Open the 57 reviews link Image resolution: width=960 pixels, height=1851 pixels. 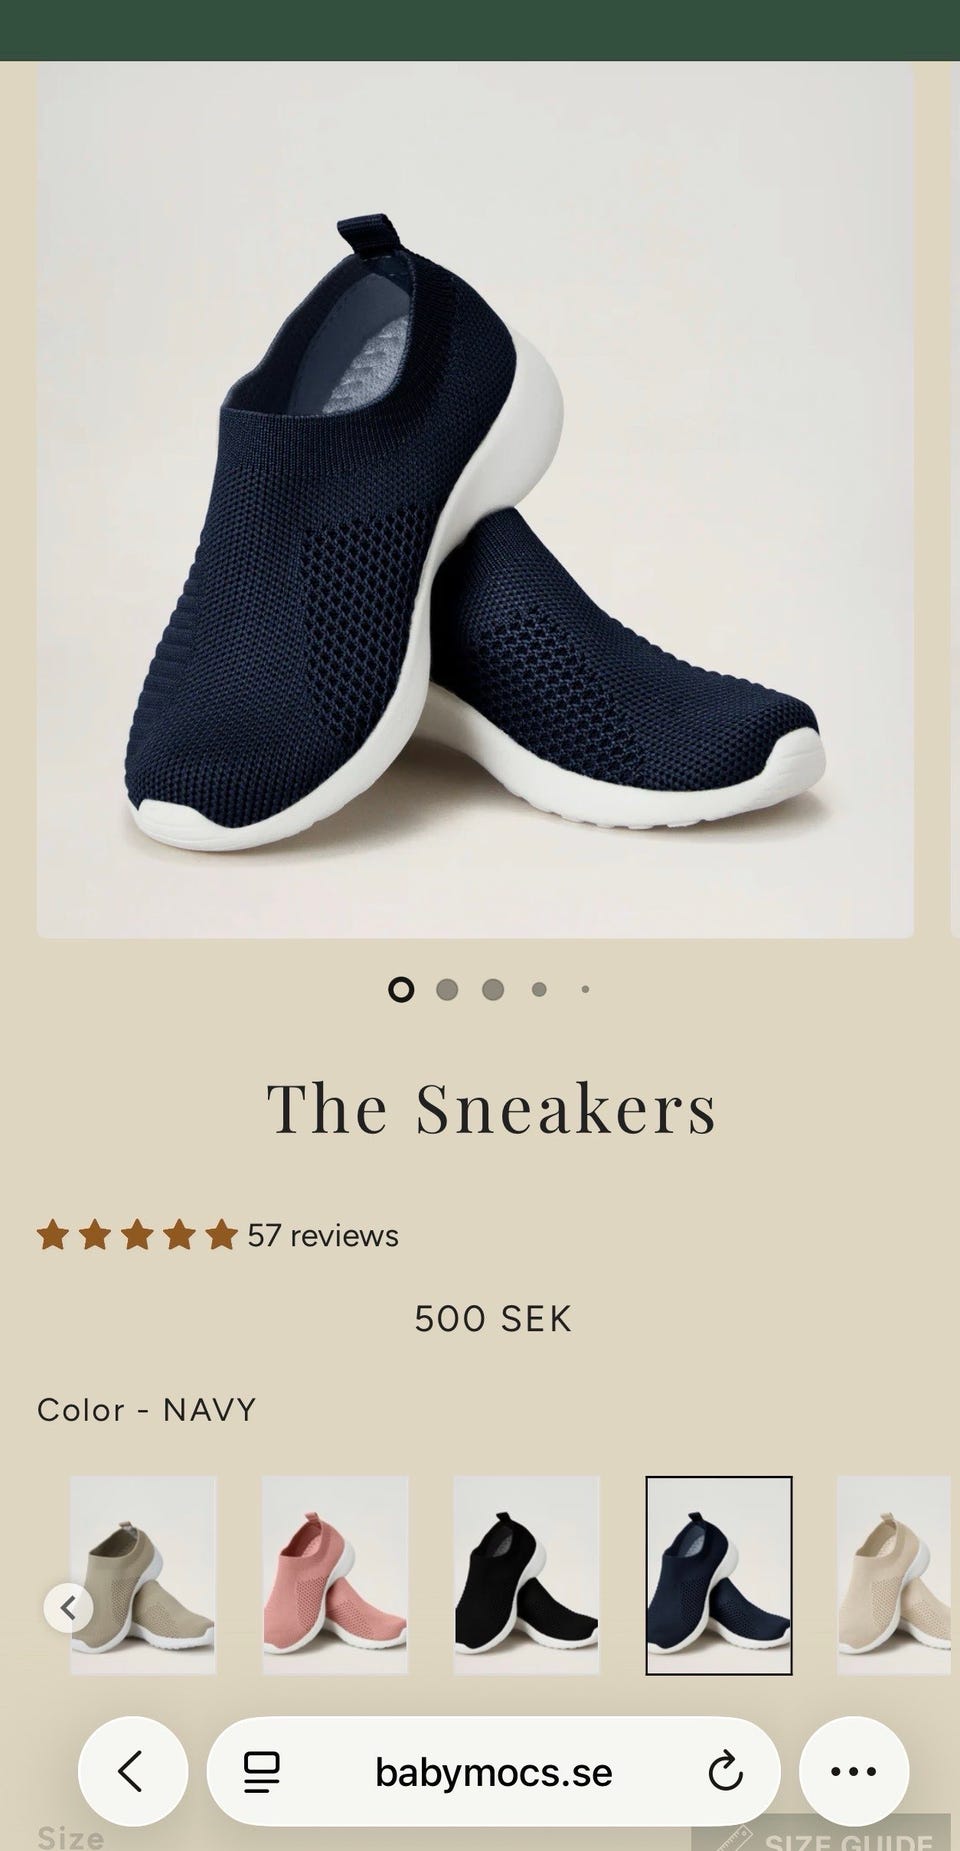point(323,1236)
